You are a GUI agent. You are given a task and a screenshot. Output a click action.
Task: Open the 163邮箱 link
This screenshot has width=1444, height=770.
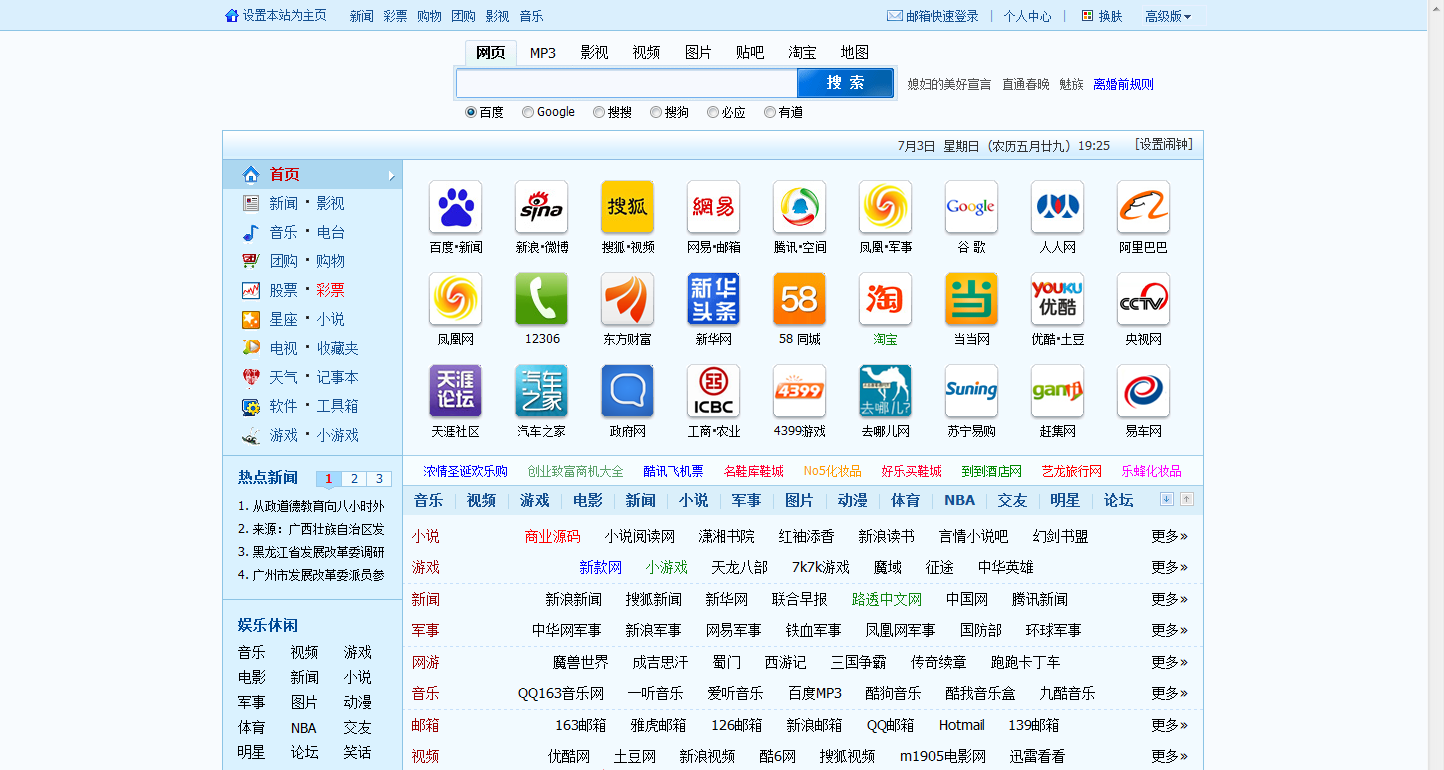[x=580, y=725]
